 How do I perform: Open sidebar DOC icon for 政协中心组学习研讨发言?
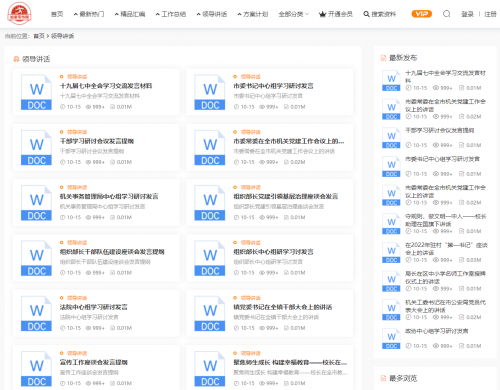tap(391, 339)
